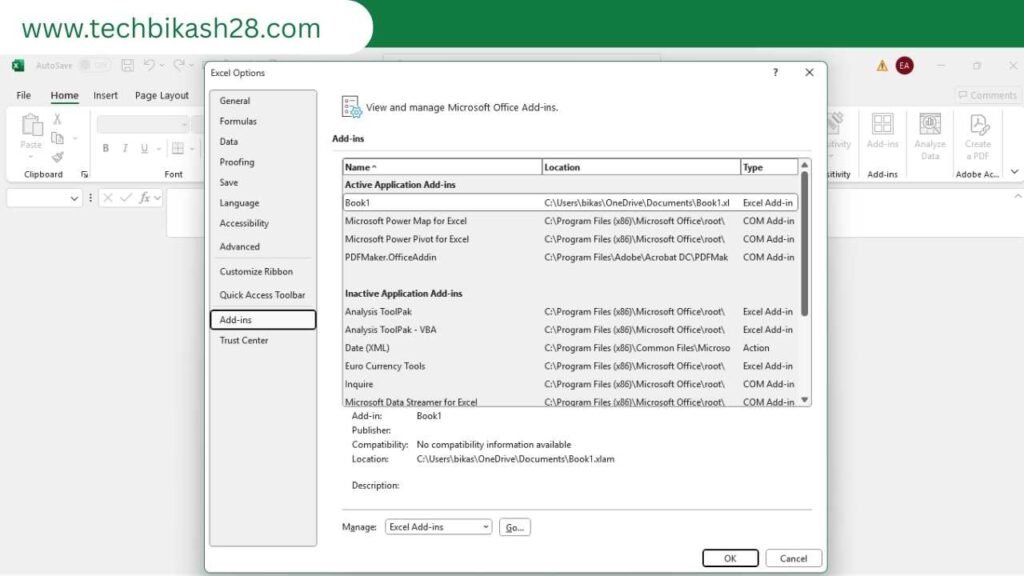Select the Book1 add-in row
The width and height of the screenshot is (1024, 576).
[x=570, y=203]
